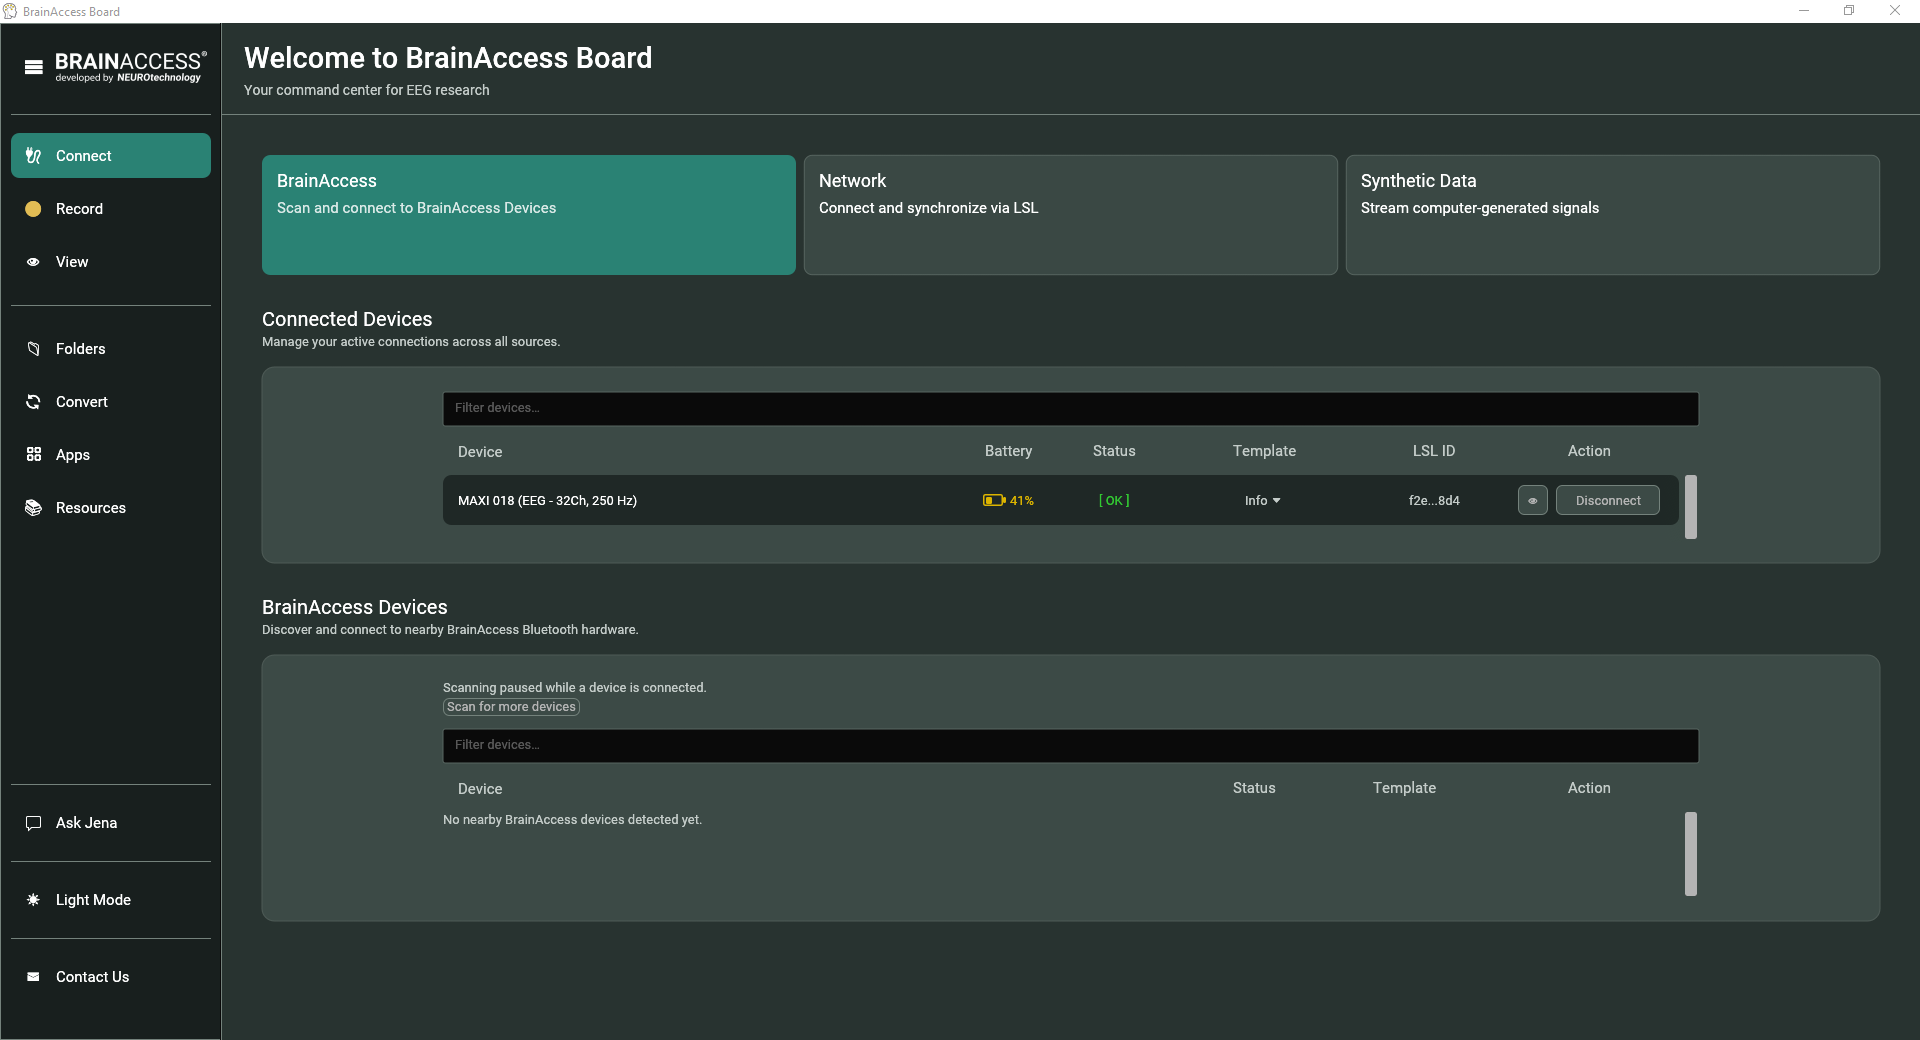Click 'Scanning paused while a device is connected.'
1920x1040 pixels.
point(574,688)
